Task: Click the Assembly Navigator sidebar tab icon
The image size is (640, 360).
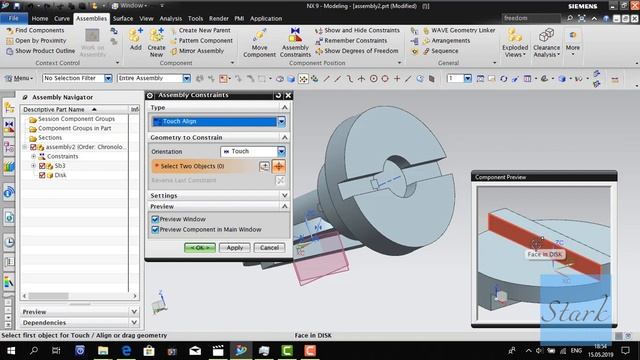Action: click(9, 108)
